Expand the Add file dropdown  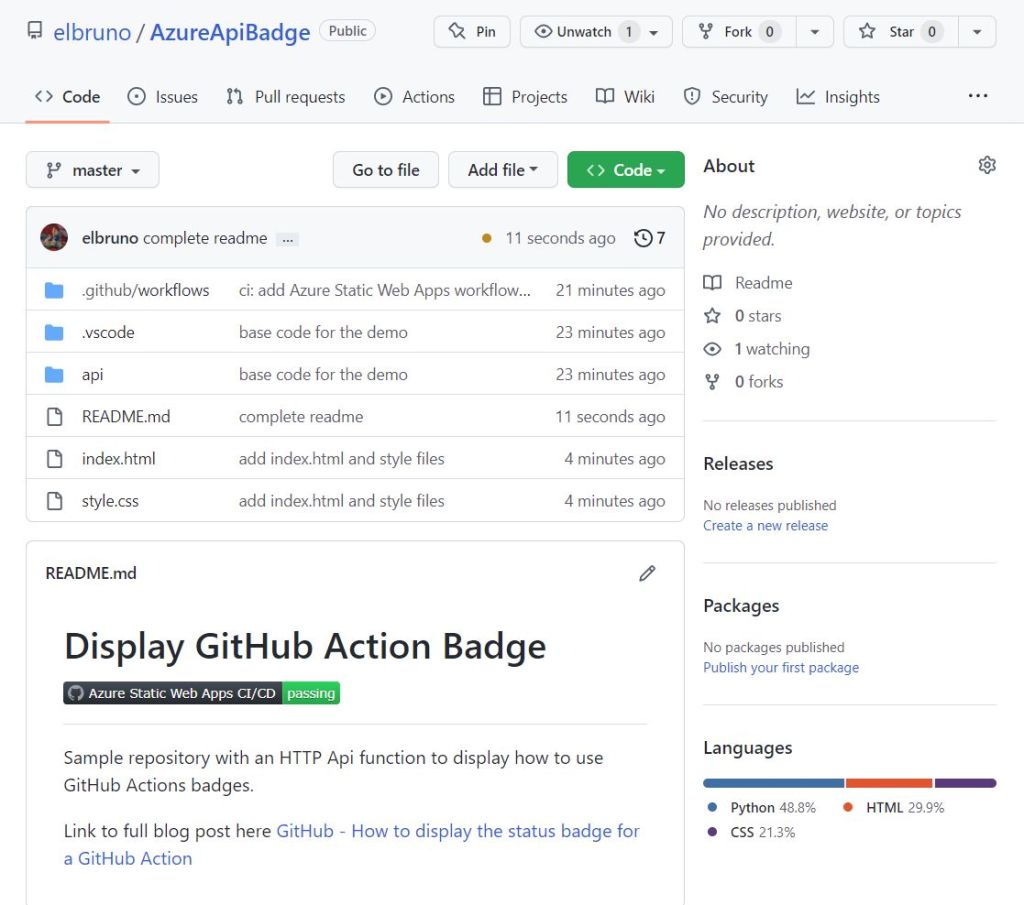click(x=503, y=170)
